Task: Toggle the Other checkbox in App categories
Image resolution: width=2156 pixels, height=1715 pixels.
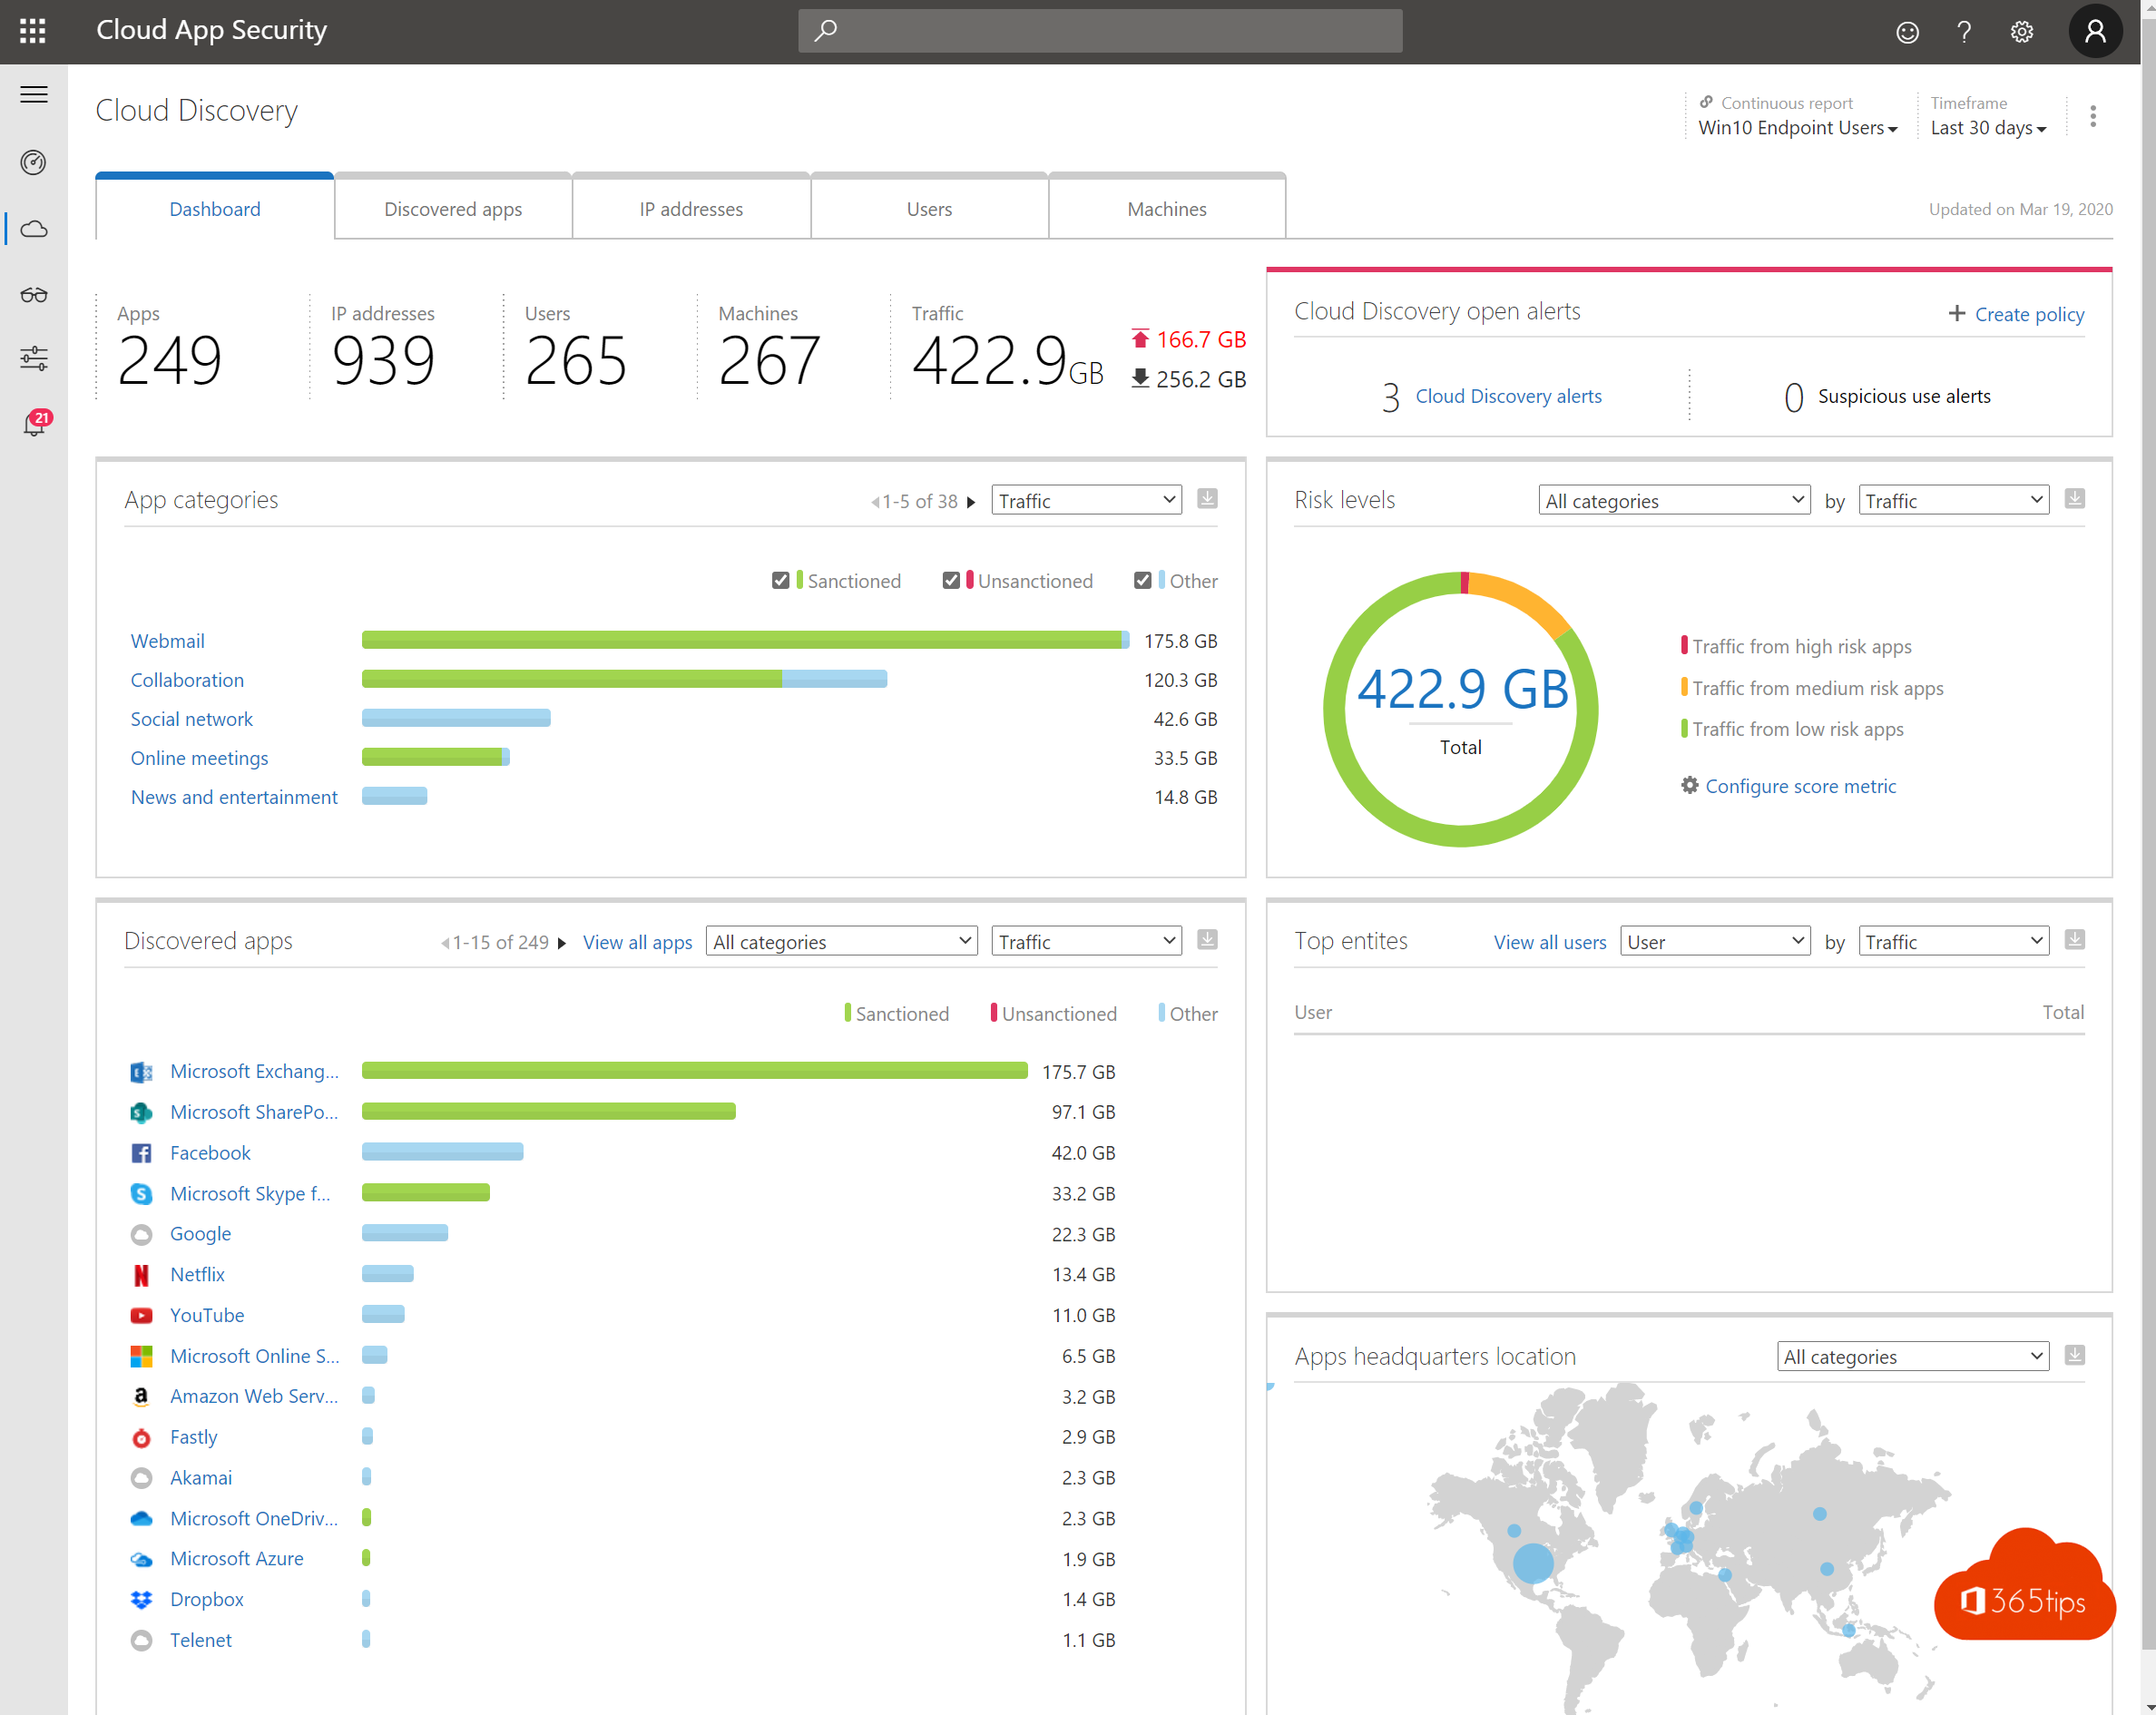Action: [x=1141, y=579]
